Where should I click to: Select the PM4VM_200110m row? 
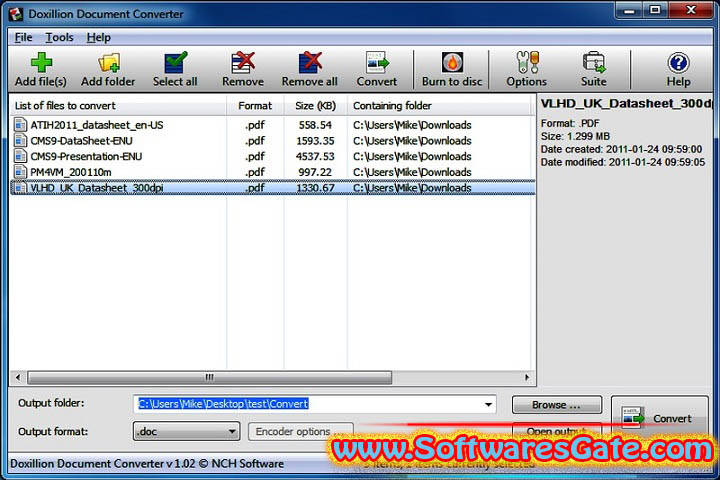click(x=272, y=172)
